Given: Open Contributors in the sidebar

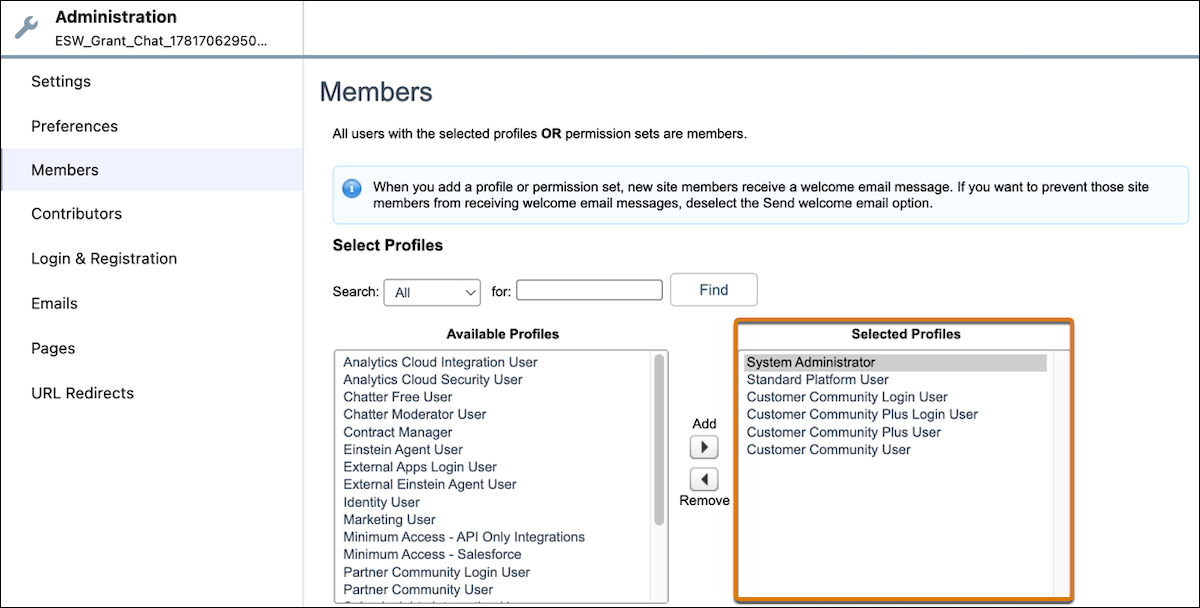Looking at the screenshot, I should (76, 214).
